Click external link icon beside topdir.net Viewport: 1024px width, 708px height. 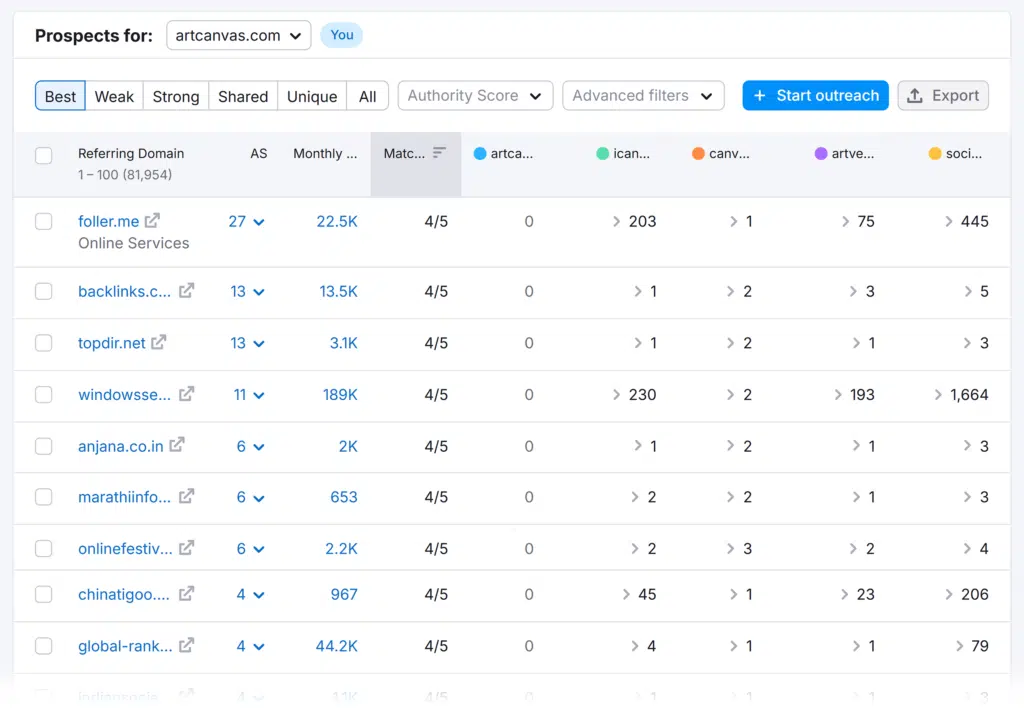158,343
